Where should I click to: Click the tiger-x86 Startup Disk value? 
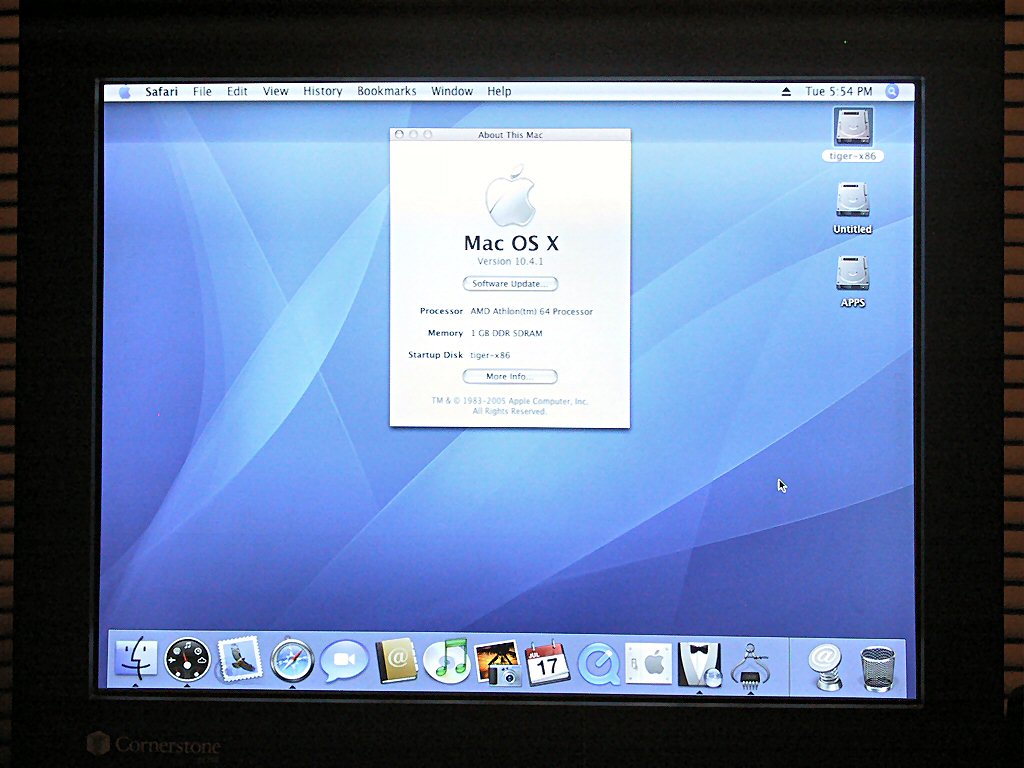490,355
